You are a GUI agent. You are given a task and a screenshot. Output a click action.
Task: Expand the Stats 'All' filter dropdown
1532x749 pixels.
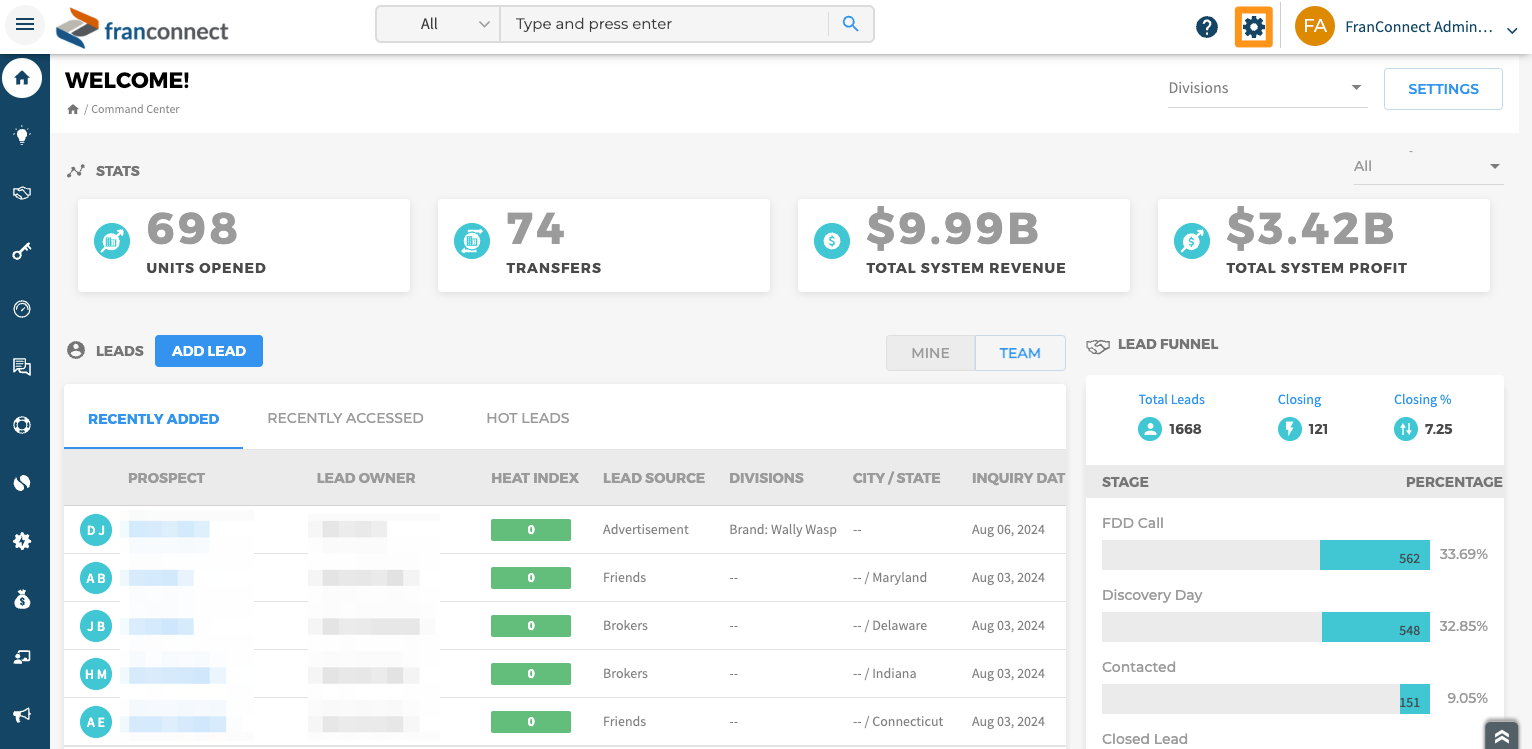pos(1427,167)
